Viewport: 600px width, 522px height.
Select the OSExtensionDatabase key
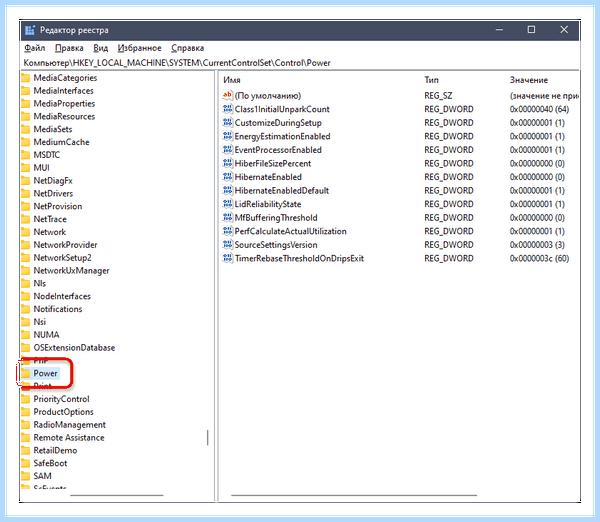(x=74, y=347)
